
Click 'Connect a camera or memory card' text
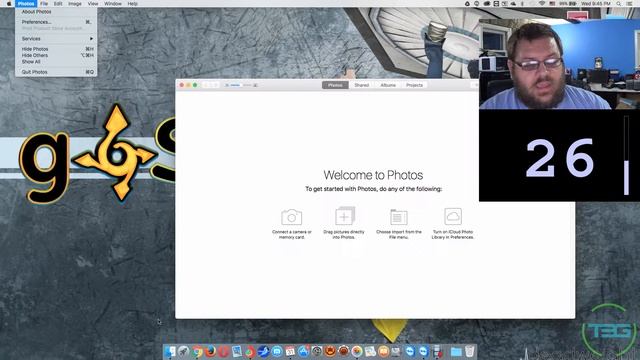(x=291, y=234)
